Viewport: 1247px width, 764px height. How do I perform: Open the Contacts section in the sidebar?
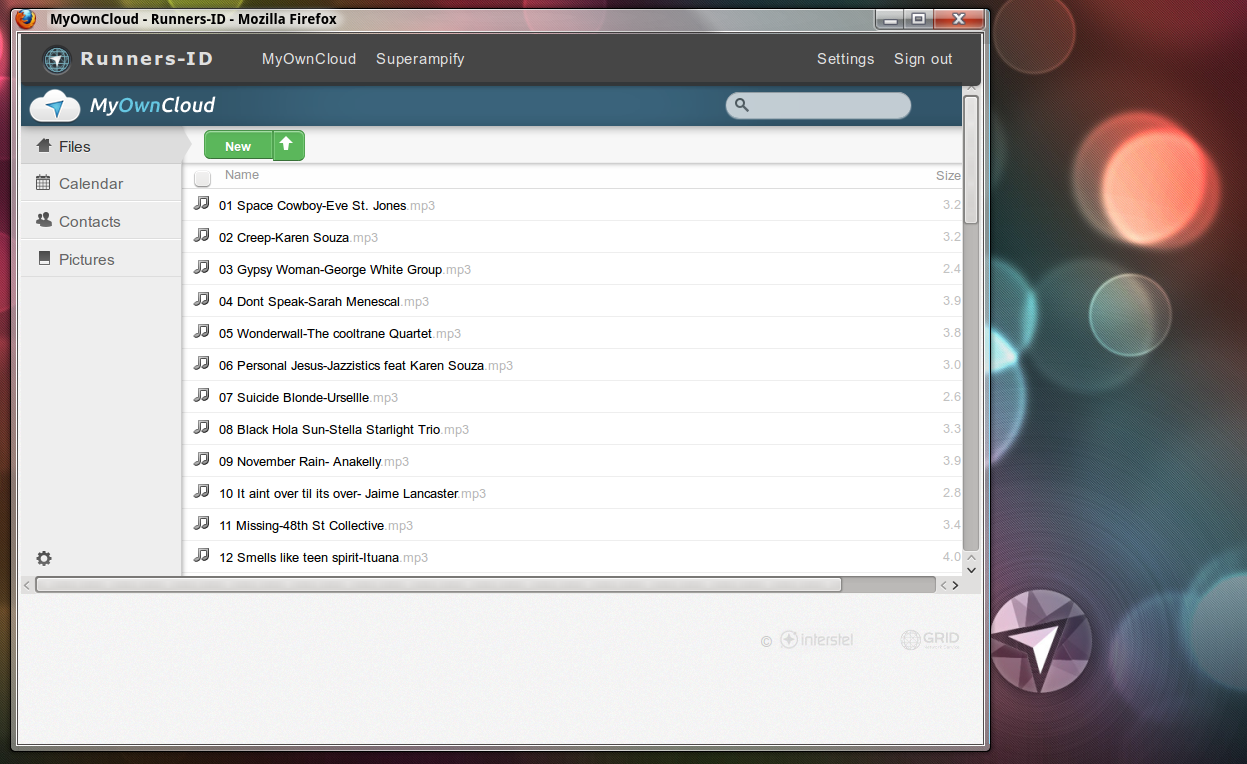point(100,221)
